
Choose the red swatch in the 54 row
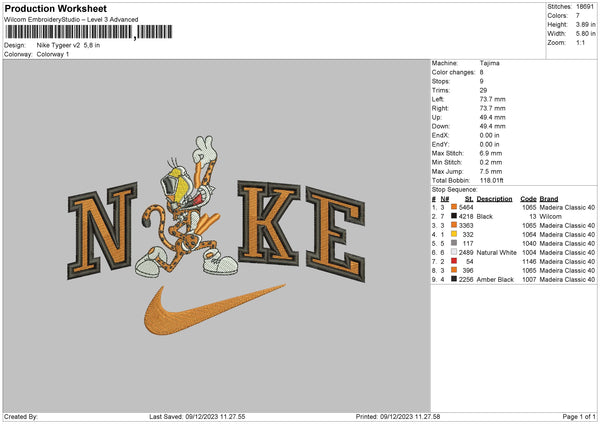pyautogui.click(x=454, y=261)
